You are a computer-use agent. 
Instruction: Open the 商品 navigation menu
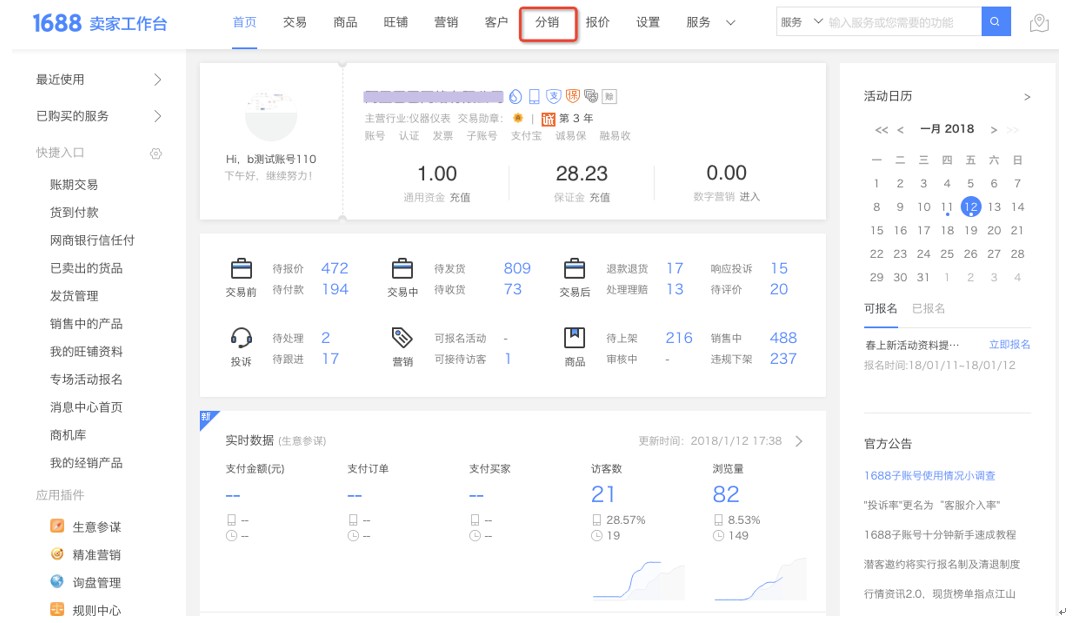pyautogui.click(x=345, y=23)
